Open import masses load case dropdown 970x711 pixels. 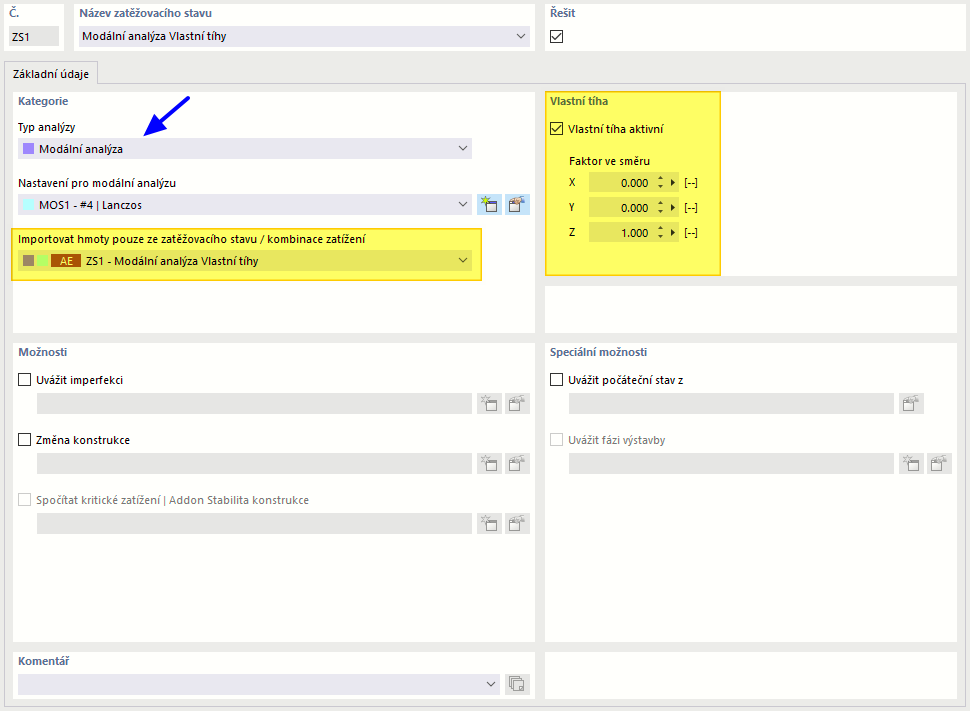pos(245,261)
